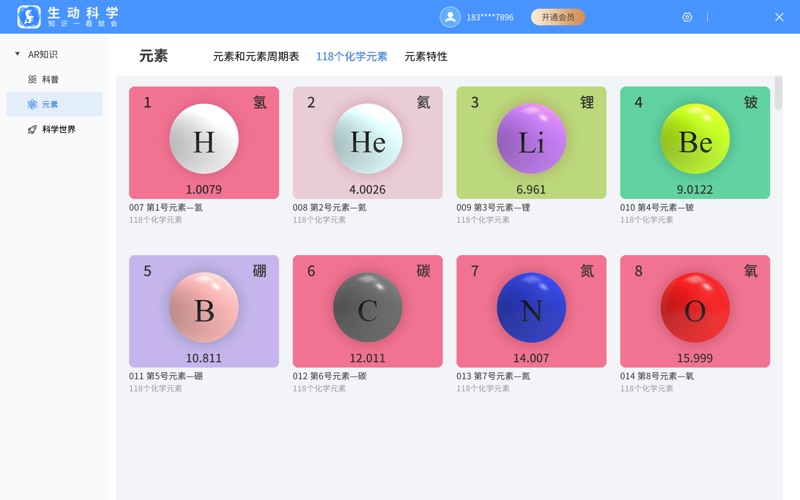Click the 科学世界 rocket sidebar icon

click(32, 129)
